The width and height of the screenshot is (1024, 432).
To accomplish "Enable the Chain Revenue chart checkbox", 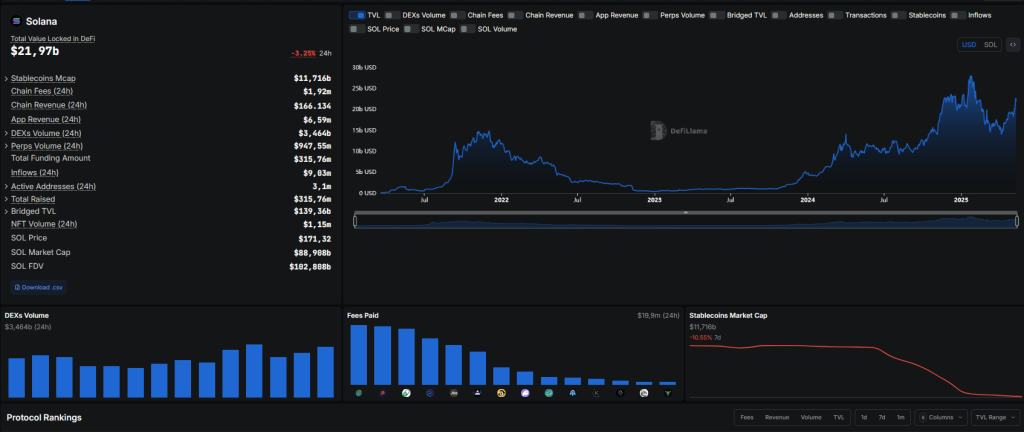I will click(515, 14).
